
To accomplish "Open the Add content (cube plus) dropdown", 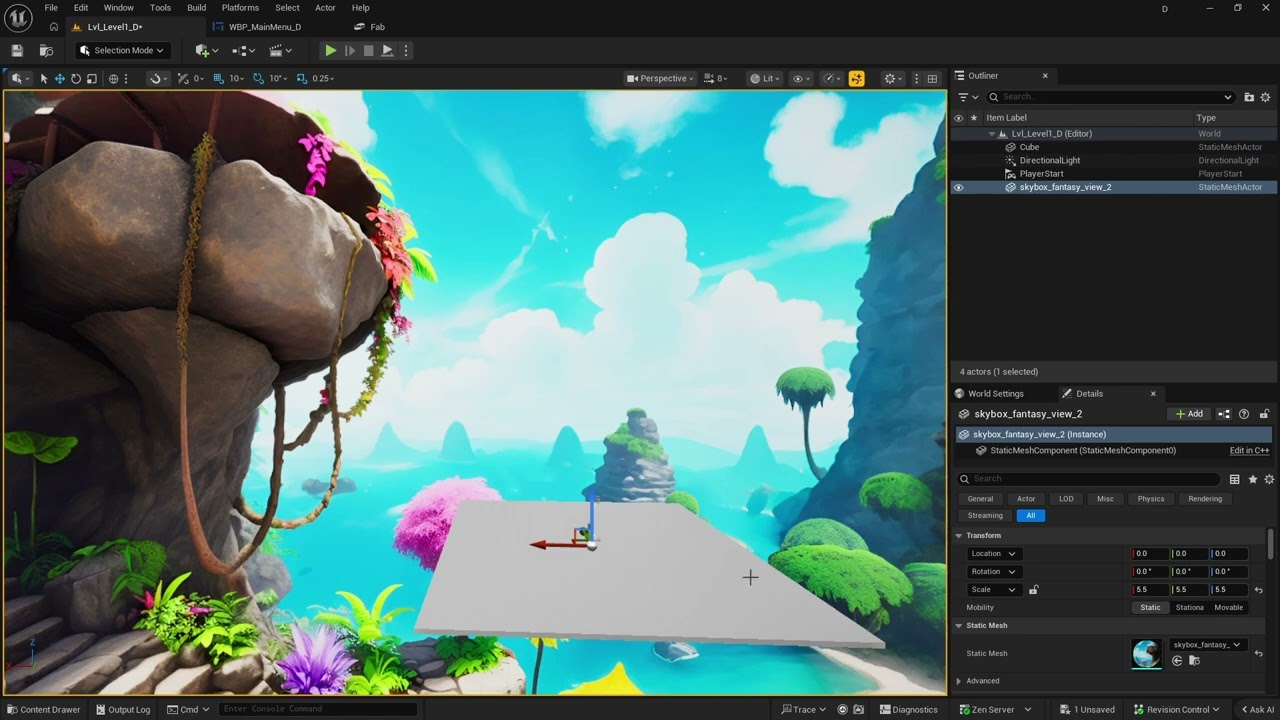I will (207, 50).
